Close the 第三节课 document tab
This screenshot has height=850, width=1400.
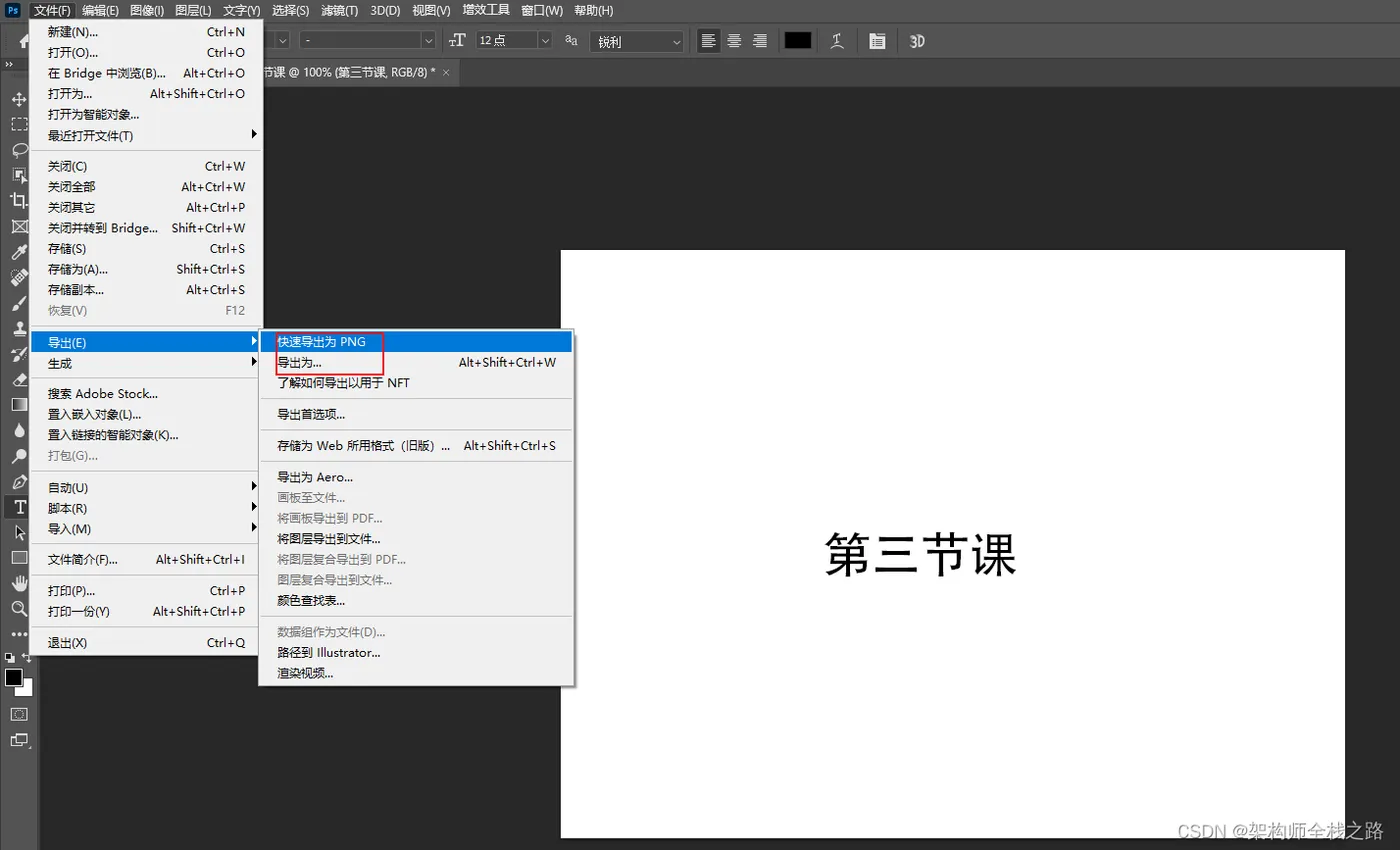[x=446, y=73]
